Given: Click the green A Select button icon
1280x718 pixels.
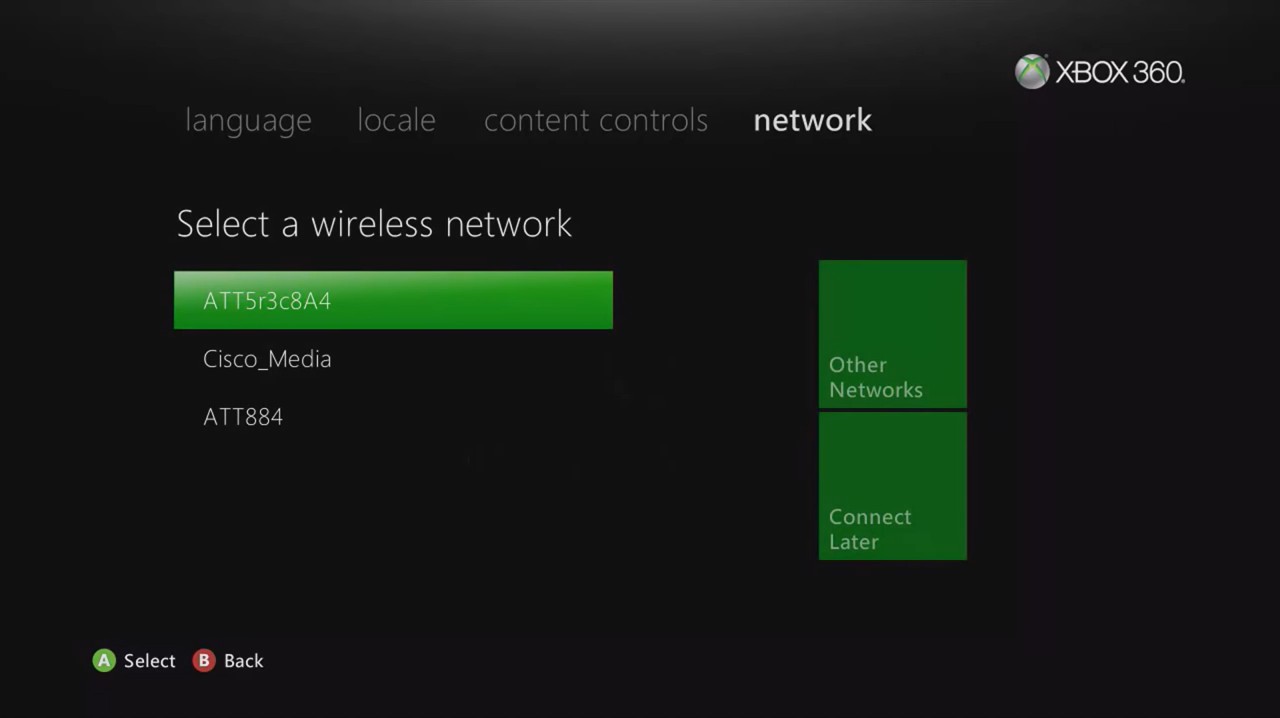Looking at the screenshot, I should (x=104, y=660).
